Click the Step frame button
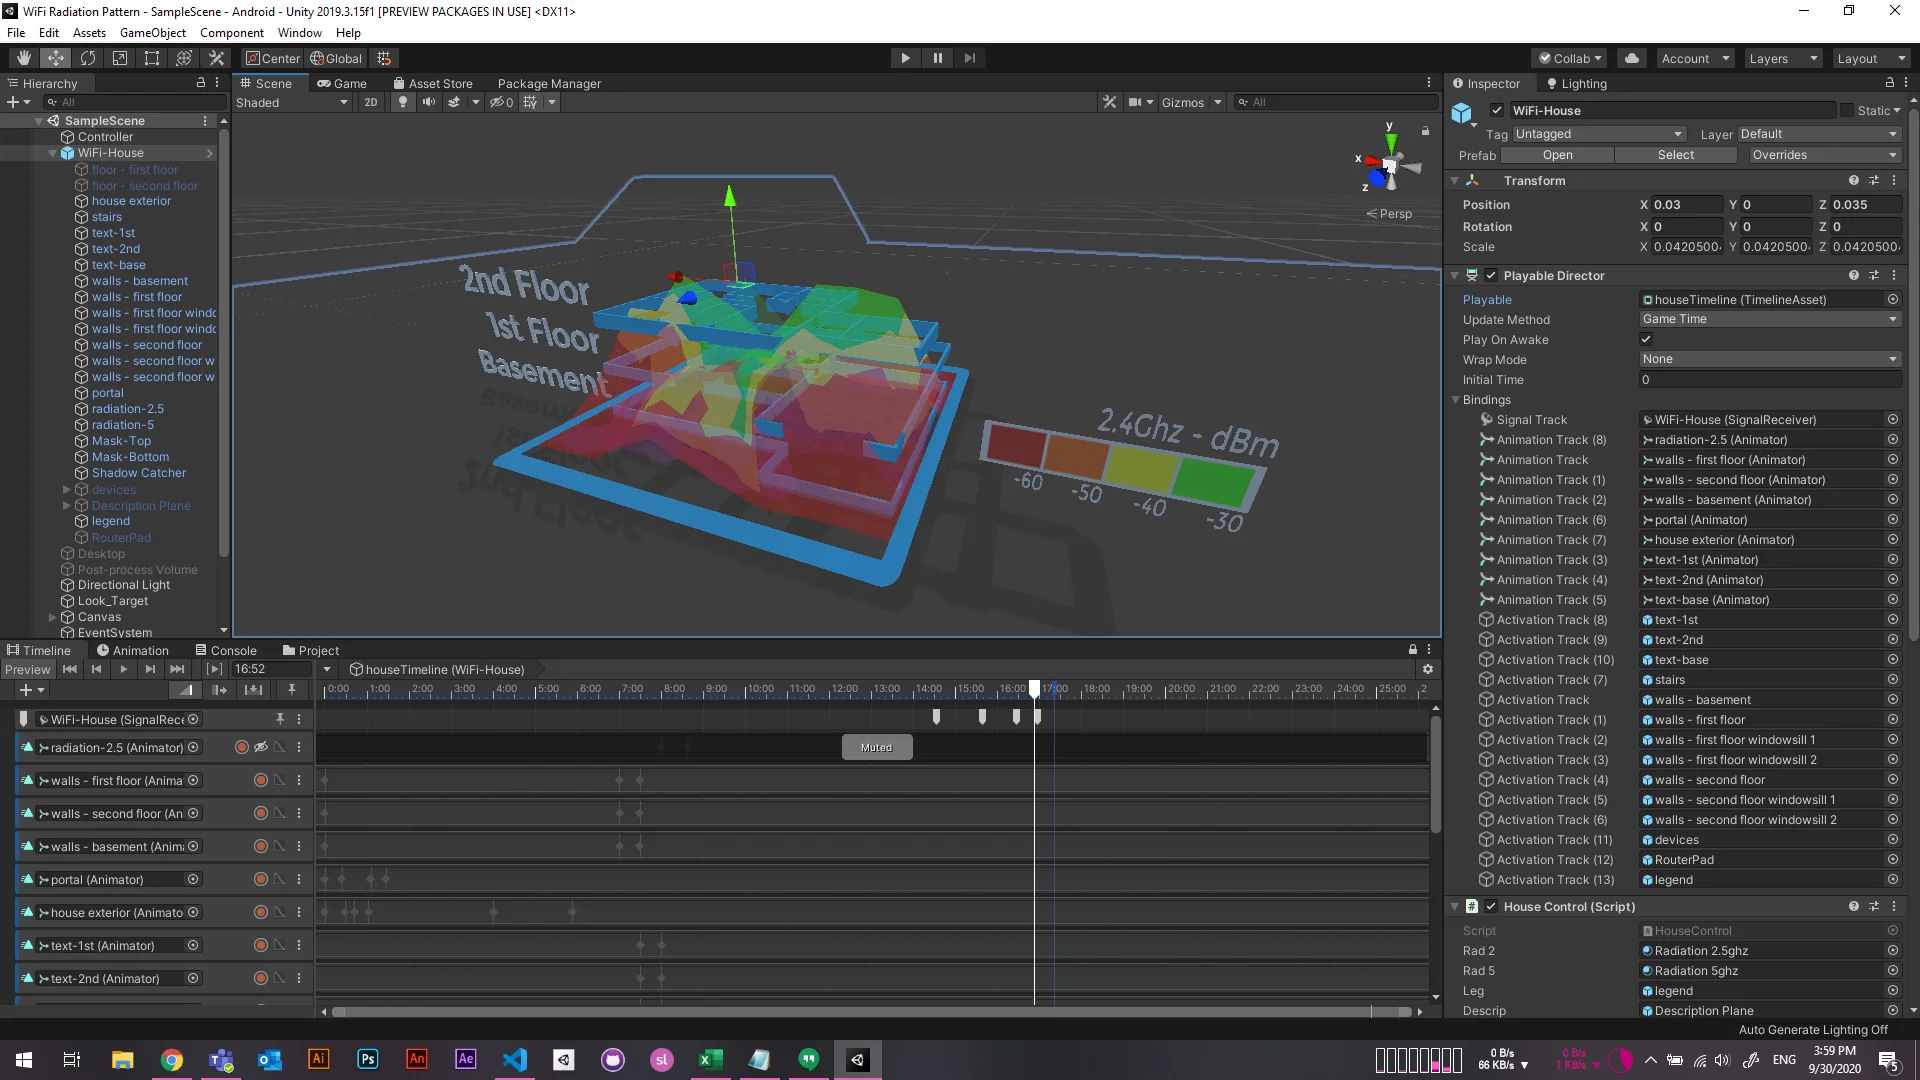Viewport: 1920px width, 1080px height. (x=969, y=58)
